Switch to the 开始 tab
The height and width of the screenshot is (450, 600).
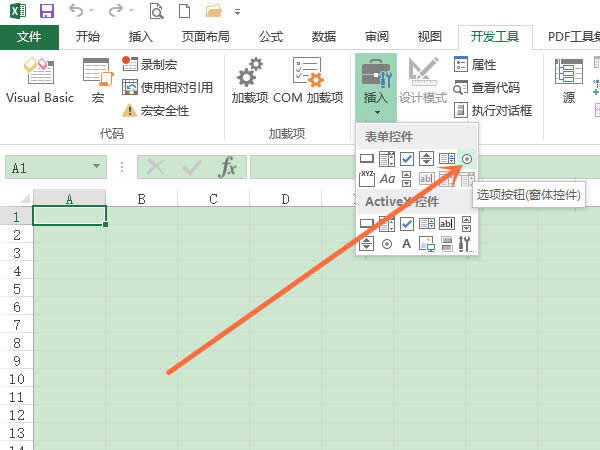[x=88, y=37]
